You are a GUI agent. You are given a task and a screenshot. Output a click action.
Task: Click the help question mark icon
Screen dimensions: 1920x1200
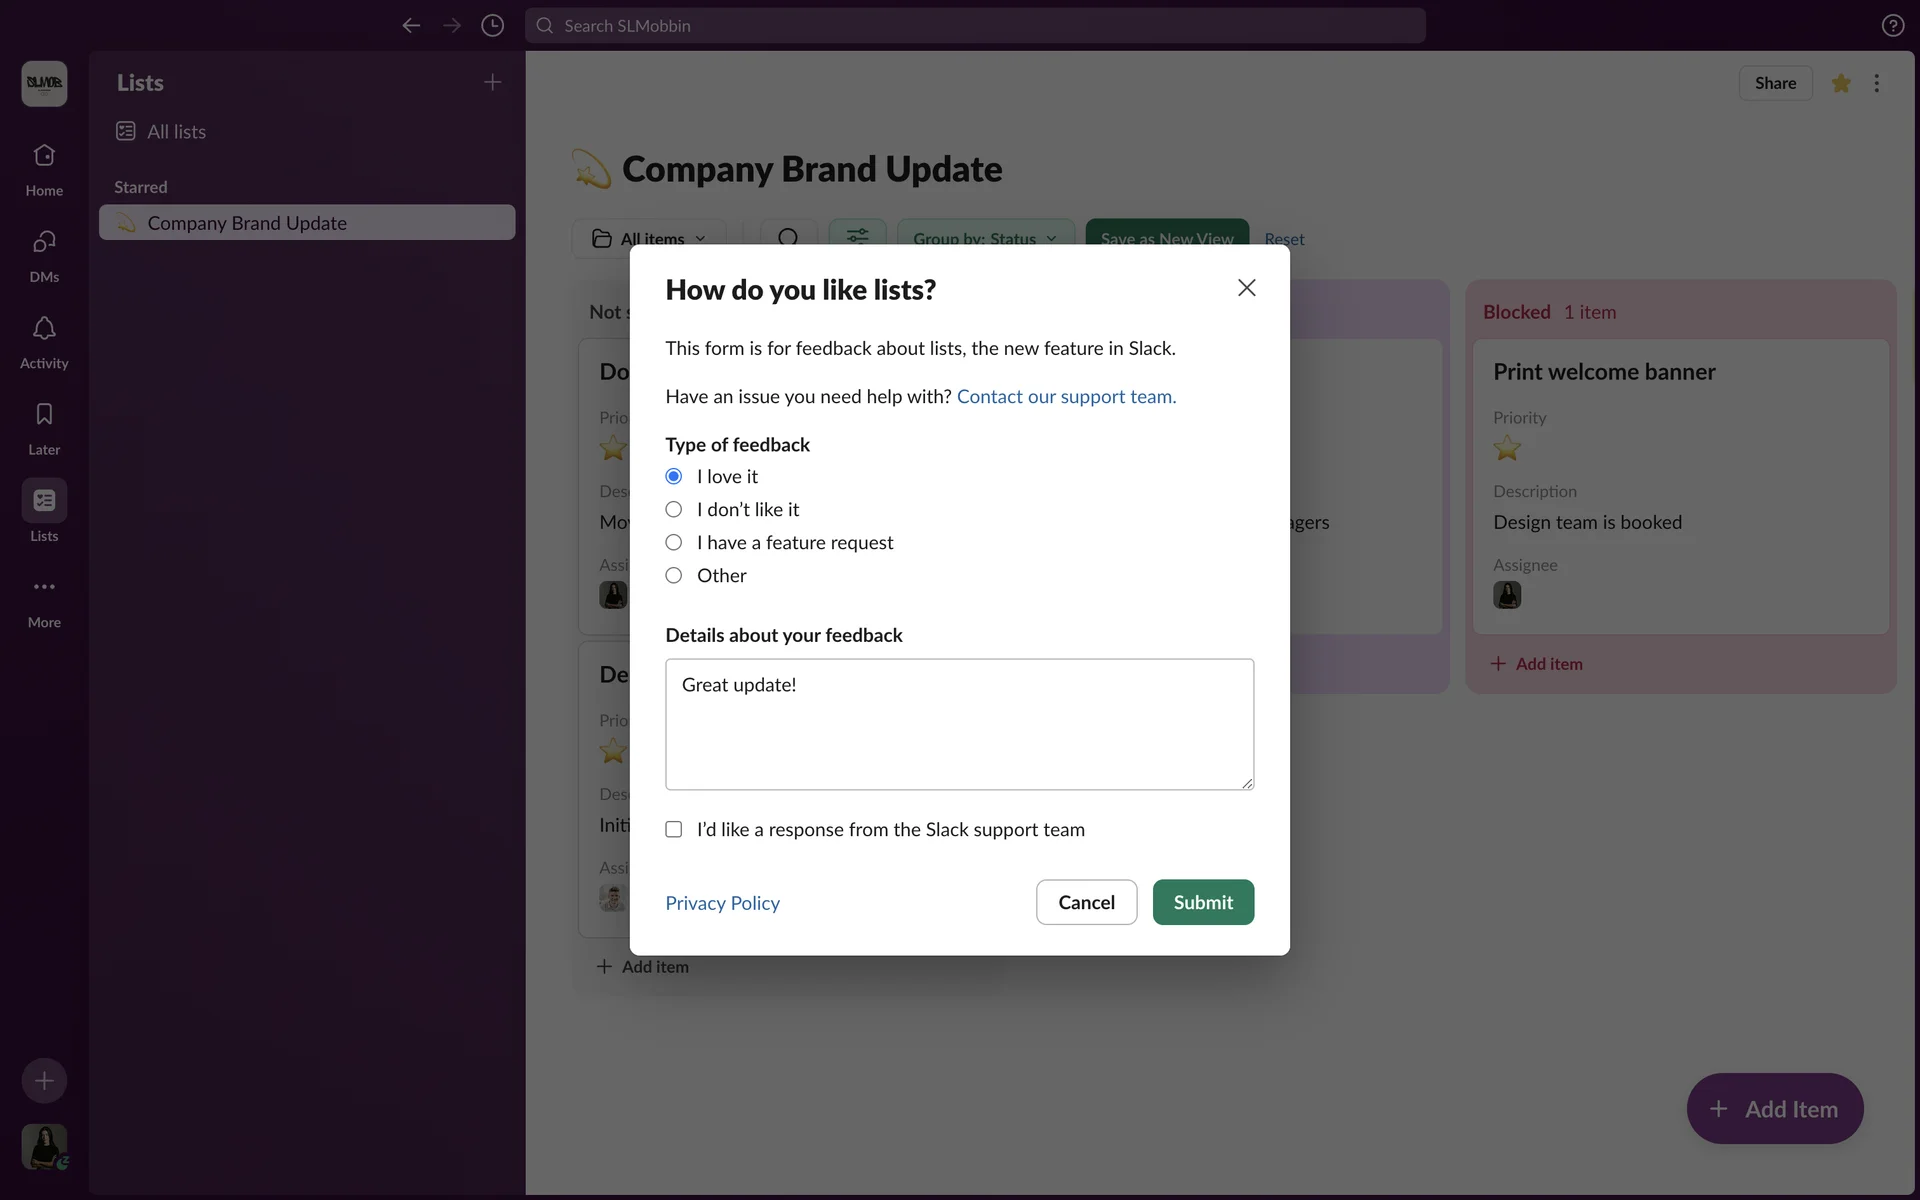tap(1892, 26)
